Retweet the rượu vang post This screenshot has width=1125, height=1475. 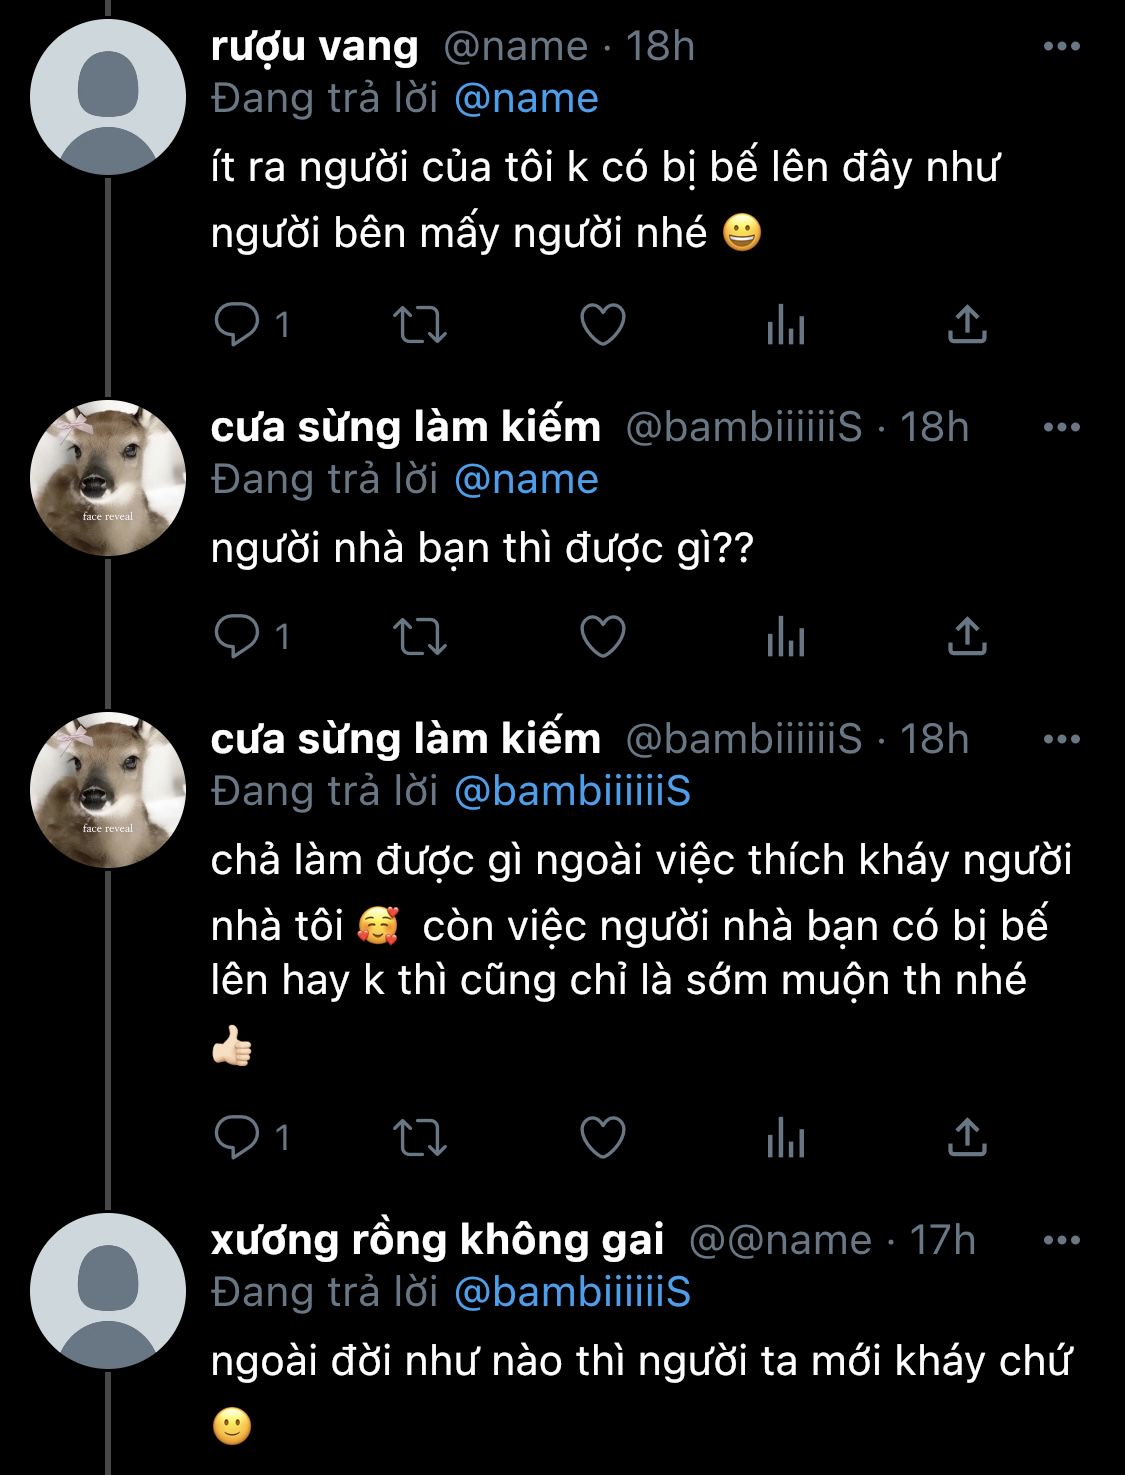(x=420, y=324)
